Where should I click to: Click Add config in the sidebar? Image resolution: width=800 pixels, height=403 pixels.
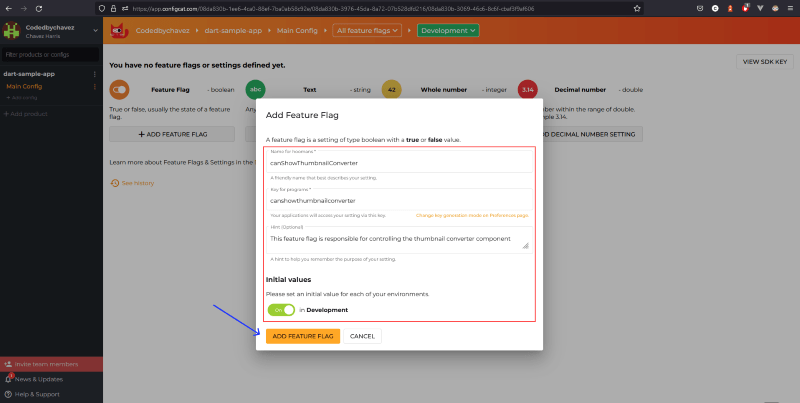point(21,97)
